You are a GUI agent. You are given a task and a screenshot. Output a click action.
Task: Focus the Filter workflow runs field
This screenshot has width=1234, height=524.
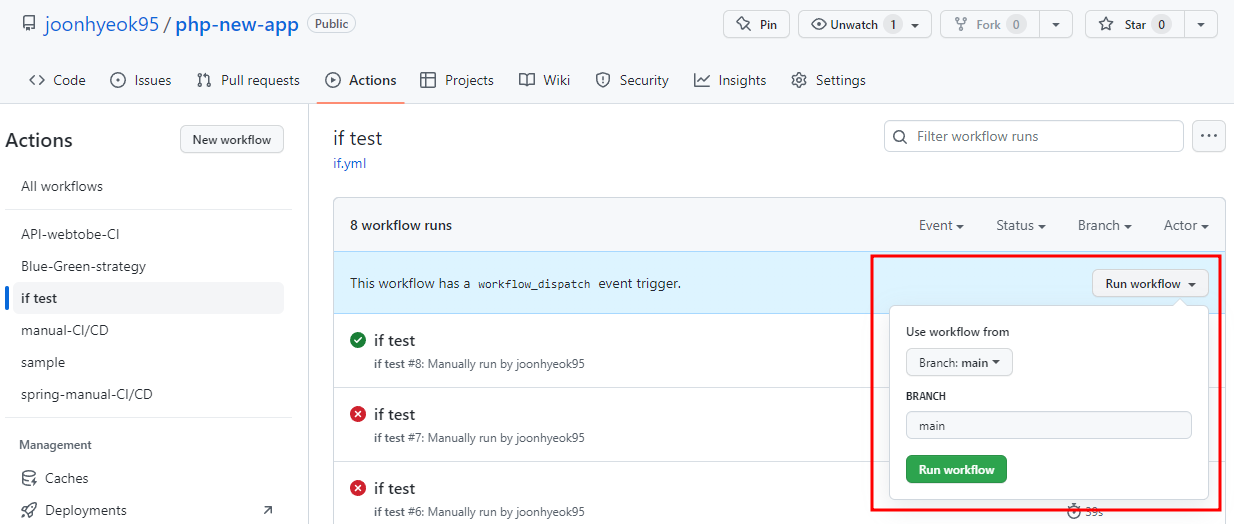coord(1034,136)
